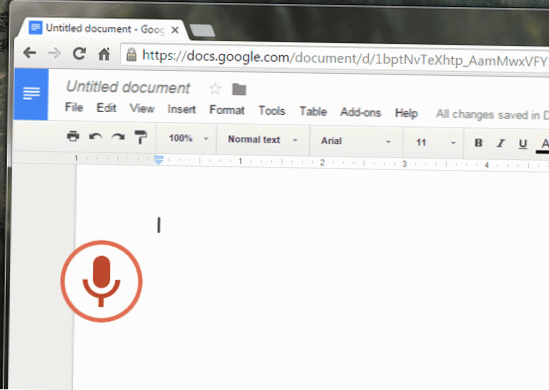Open the View menu
The image size is (549, 390).
(142, 109)
